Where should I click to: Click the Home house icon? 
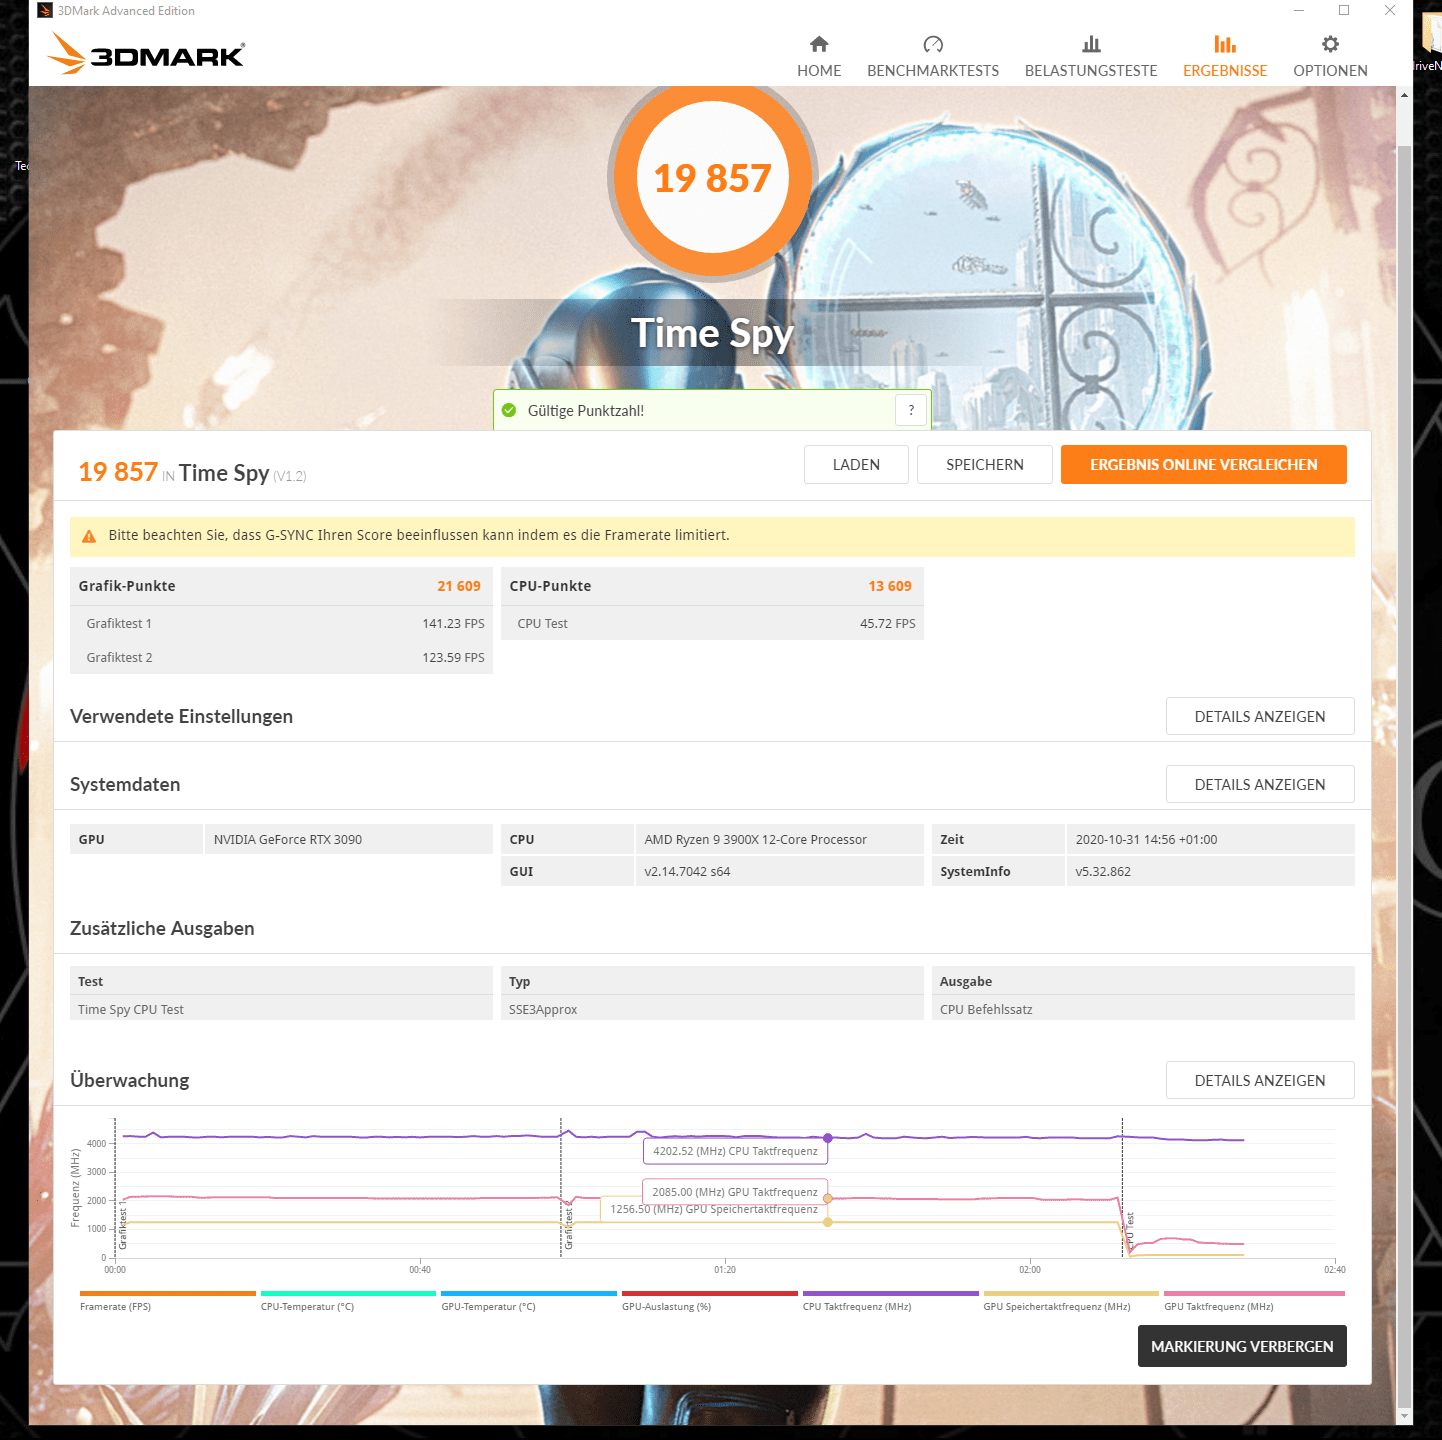click(819, 44)
